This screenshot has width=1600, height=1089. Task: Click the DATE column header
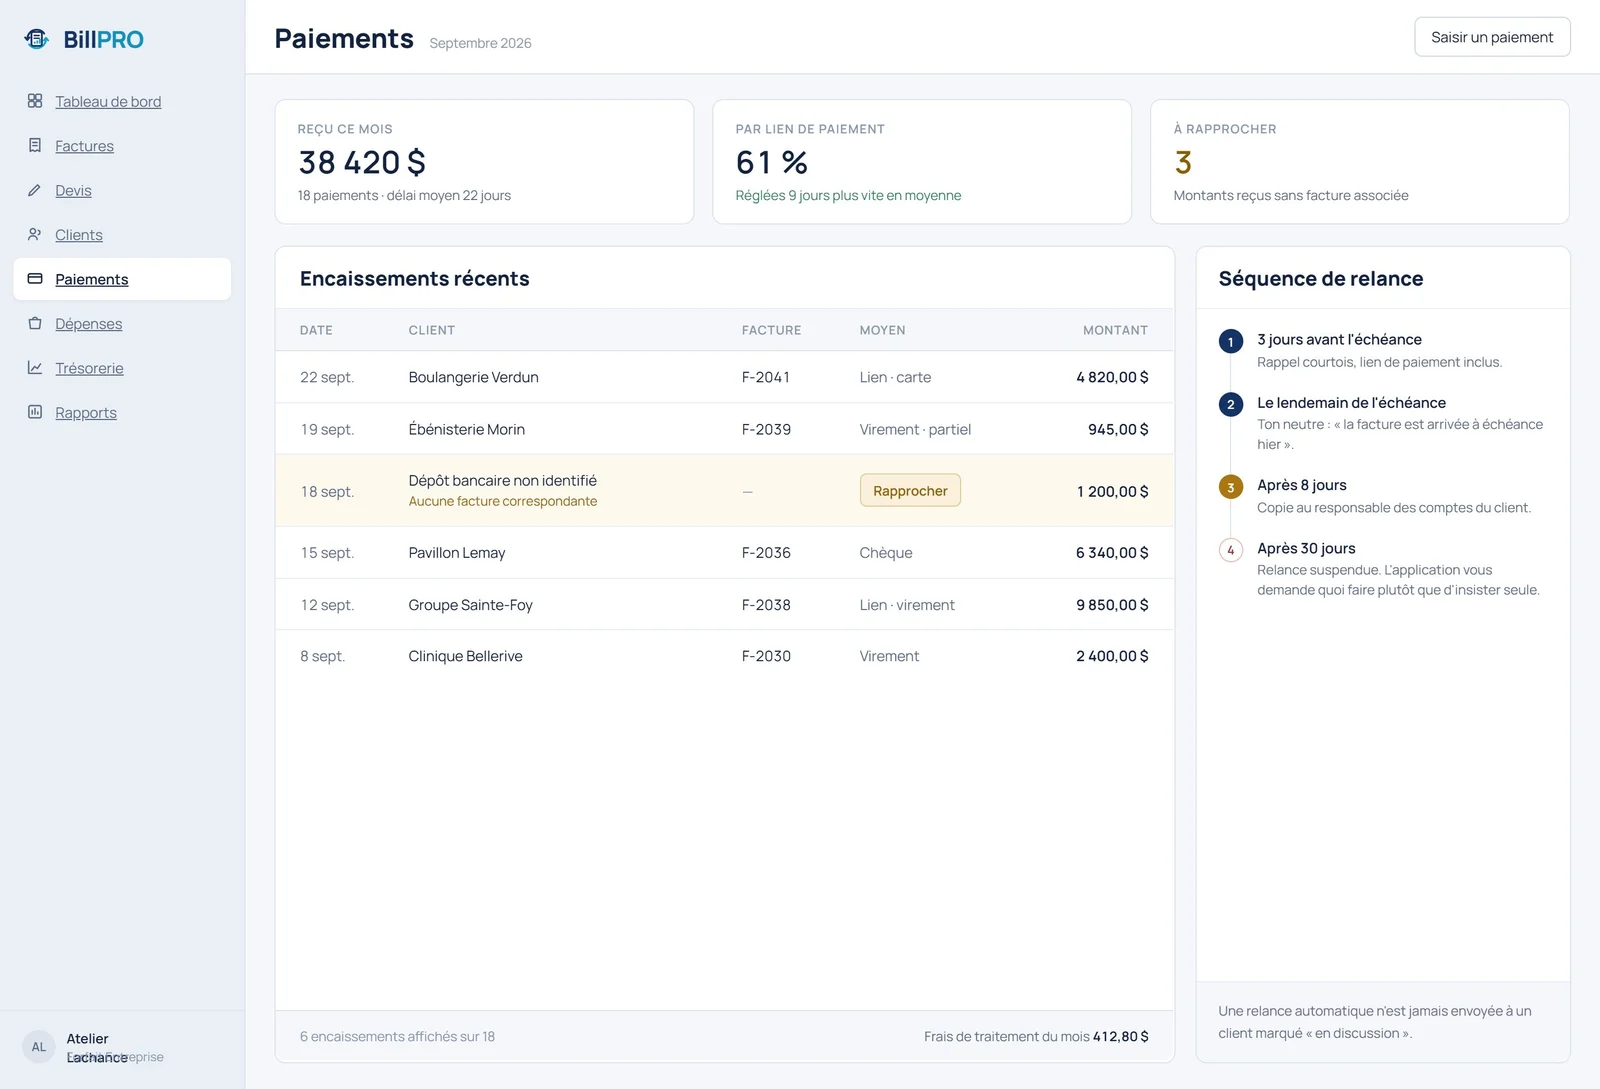[x=316, y=330]
